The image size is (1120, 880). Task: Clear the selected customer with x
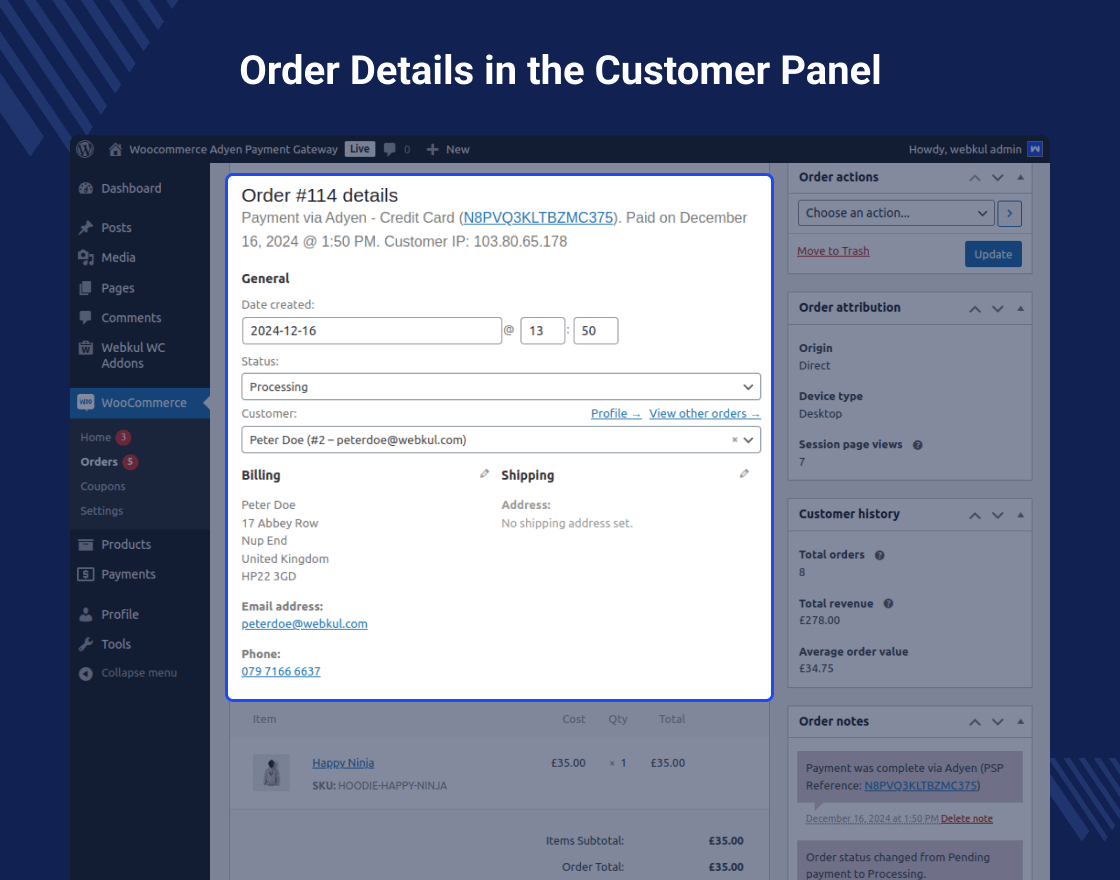pos(734,440)
